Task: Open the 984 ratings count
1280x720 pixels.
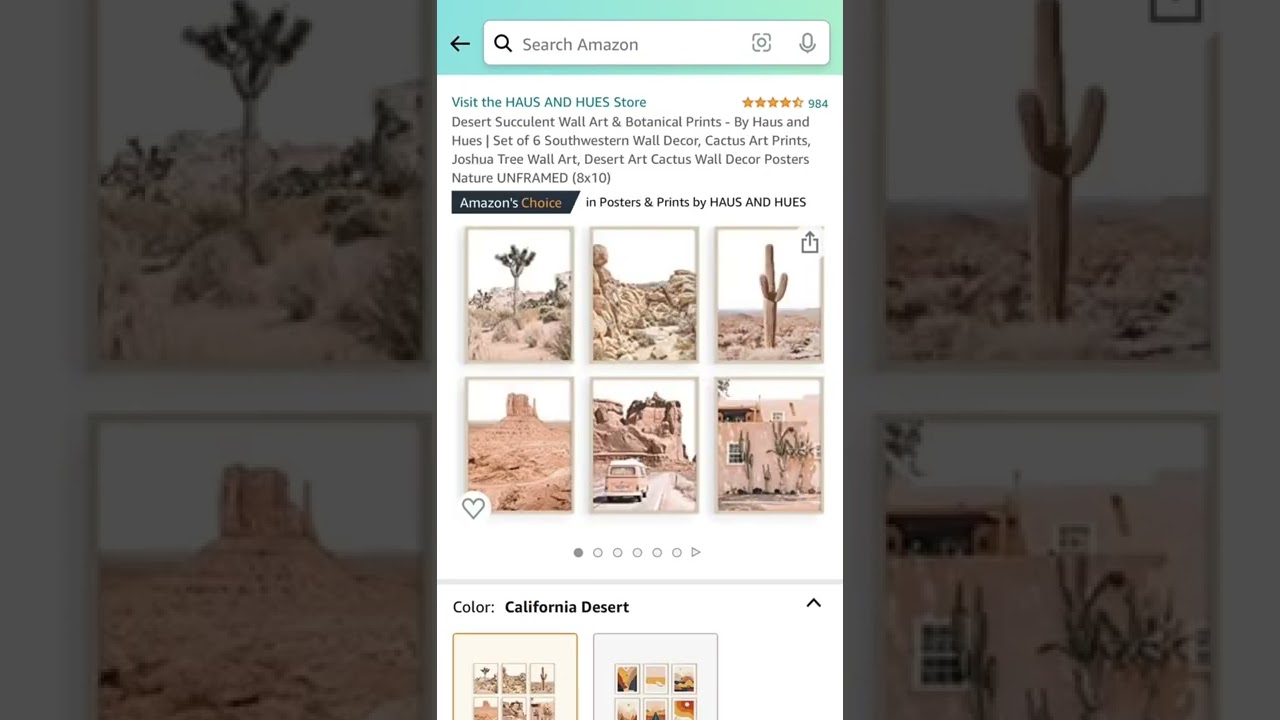Action: coord(818,104)
